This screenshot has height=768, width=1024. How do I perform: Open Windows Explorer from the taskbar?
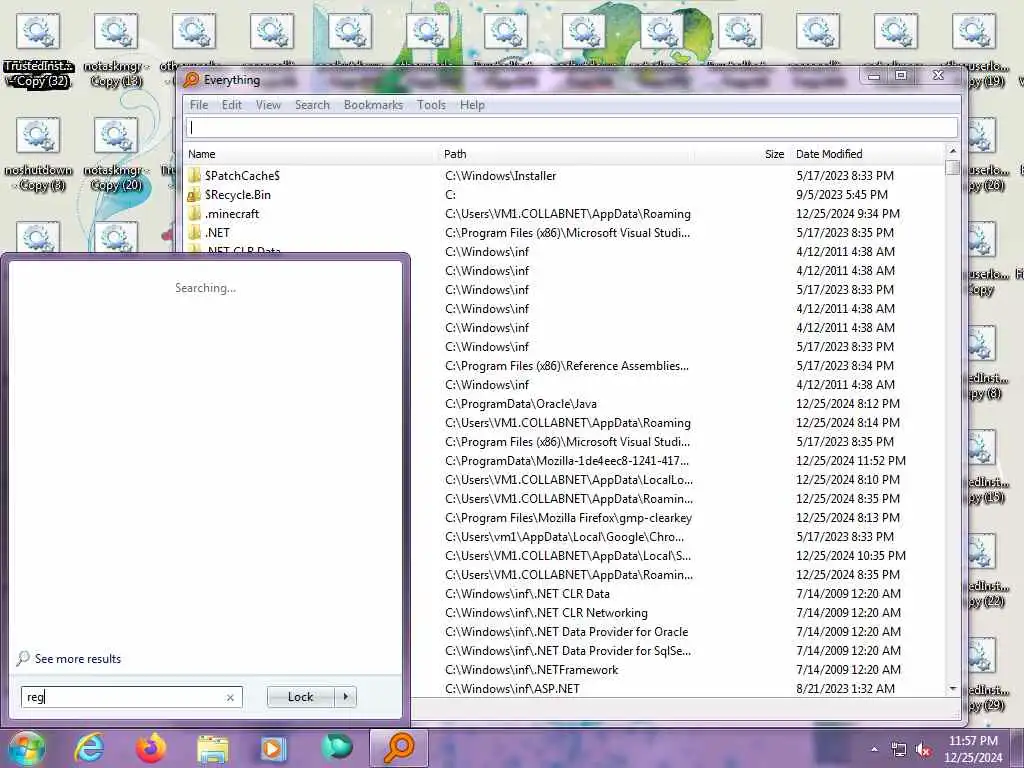click(x=213, y=750)
